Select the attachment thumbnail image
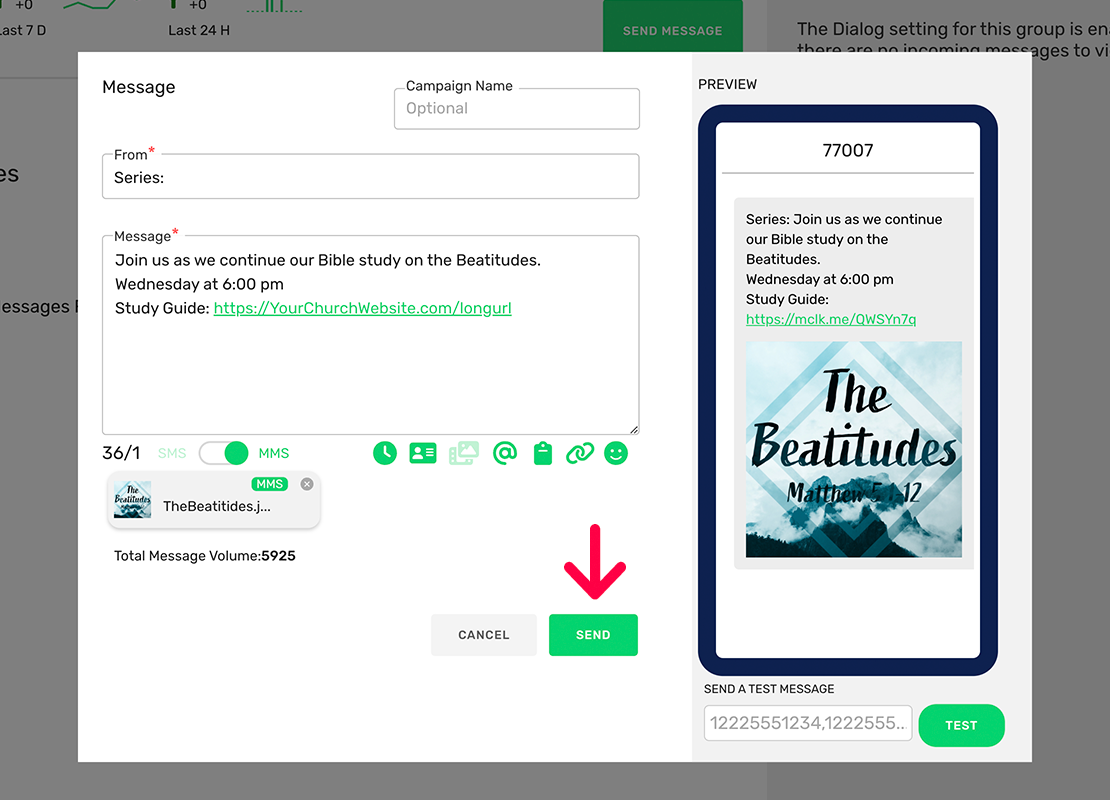Image resolution: width=1110 pixels, height=800 pixels. coord(132,498)
